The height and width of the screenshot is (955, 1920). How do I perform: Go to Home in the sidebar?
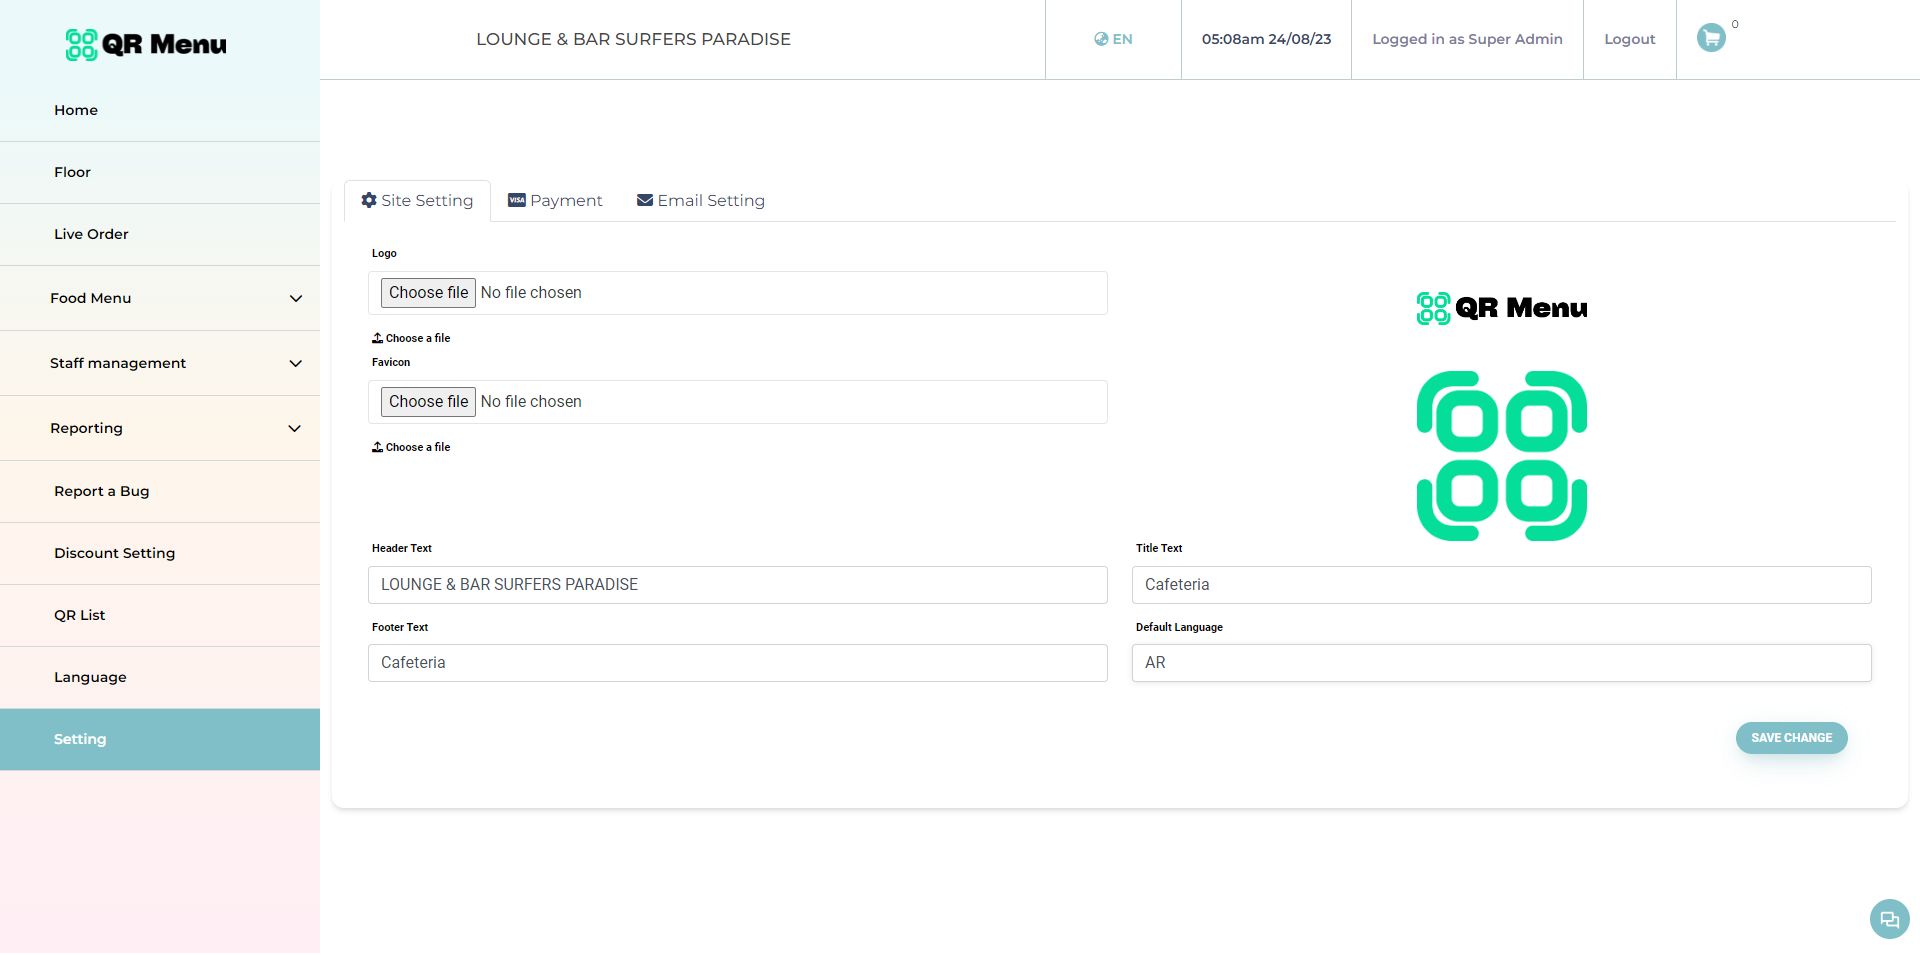tap(160, 110)
